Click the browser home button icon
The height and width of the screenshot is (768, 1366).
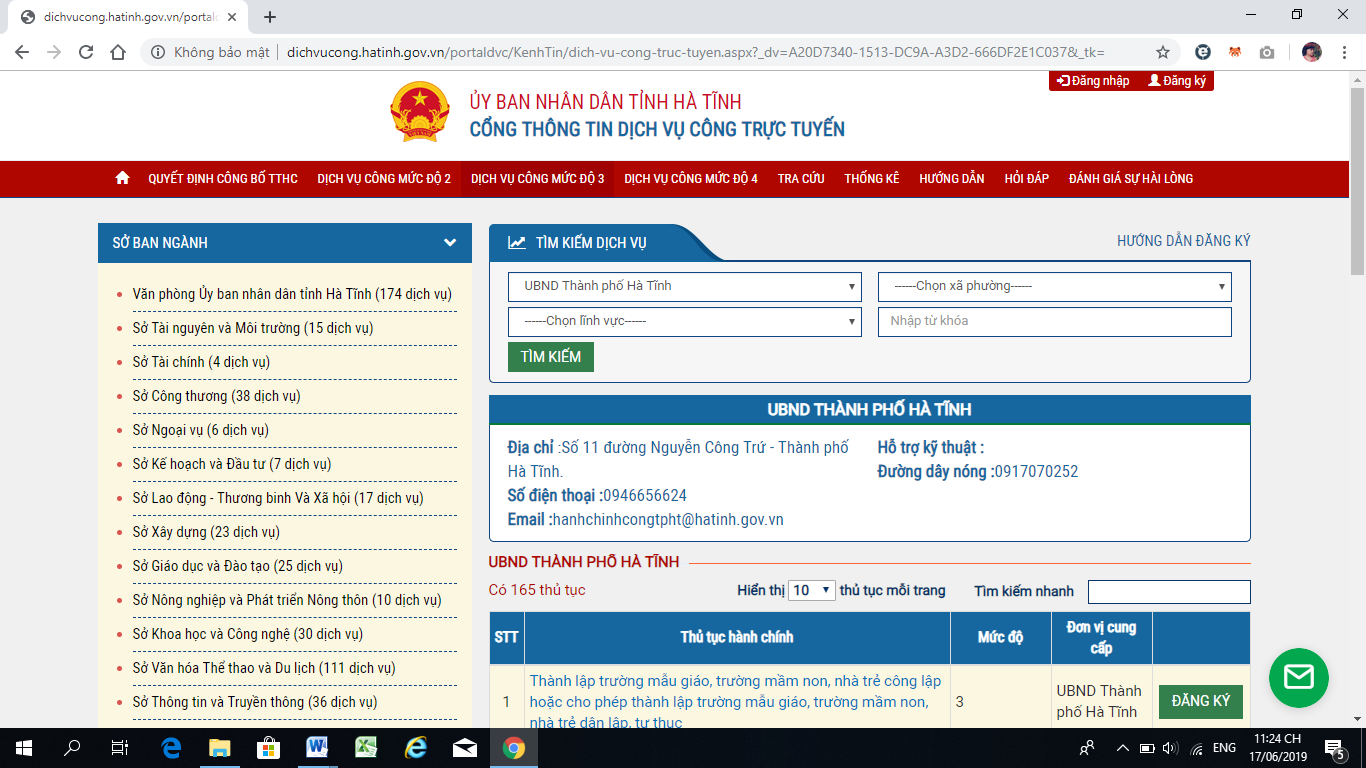click(118, 52)
